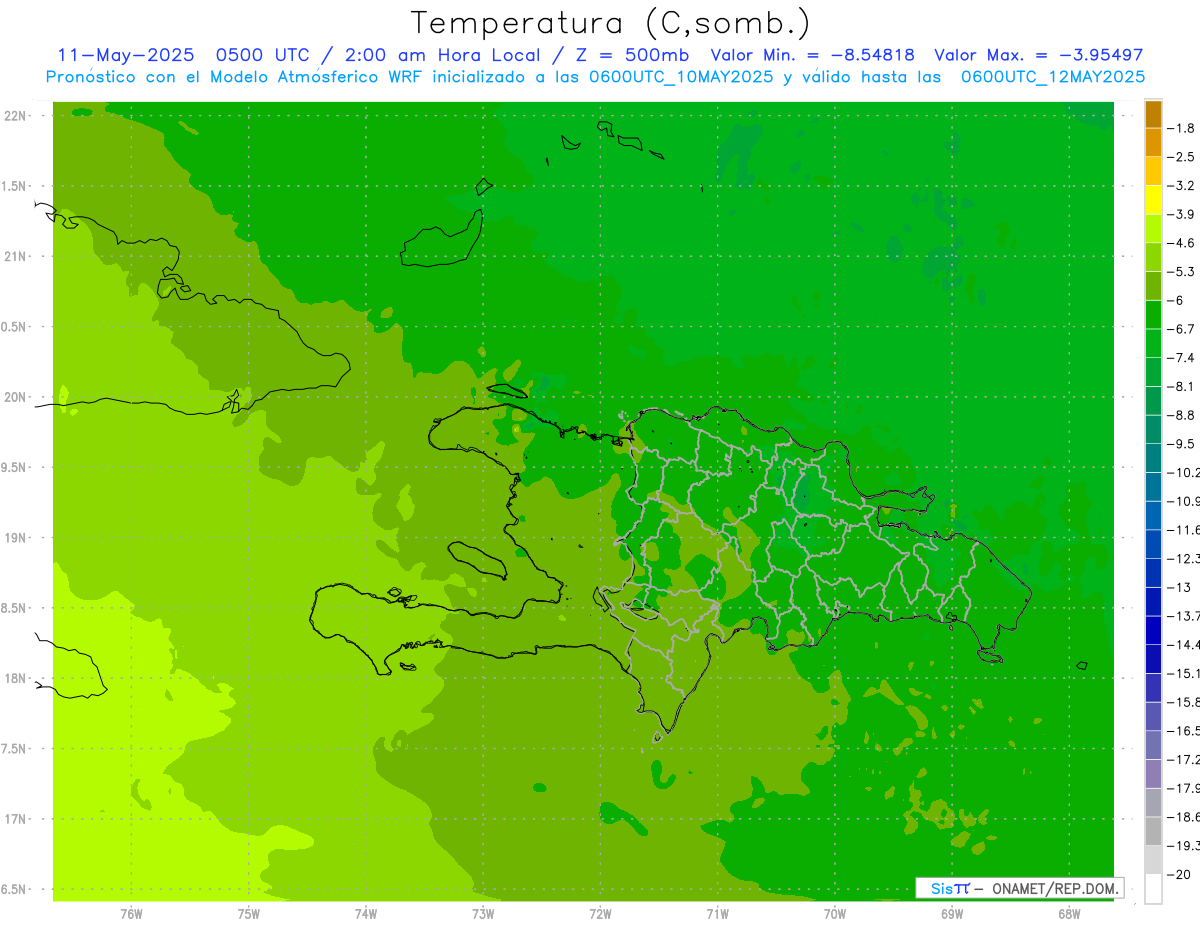This screenshot has height=927, width=1200.
Task: Select initialization time "0600UTC_10MAY2025"
Action: 681,76
